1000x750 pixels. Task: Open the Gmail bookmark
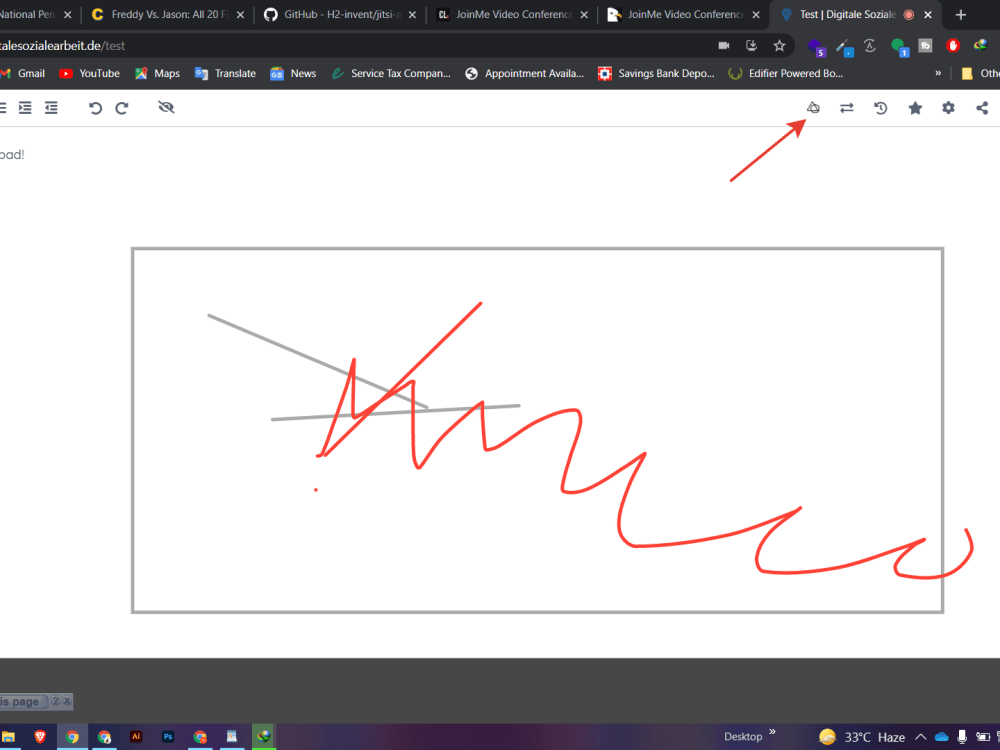click(24, 73)
